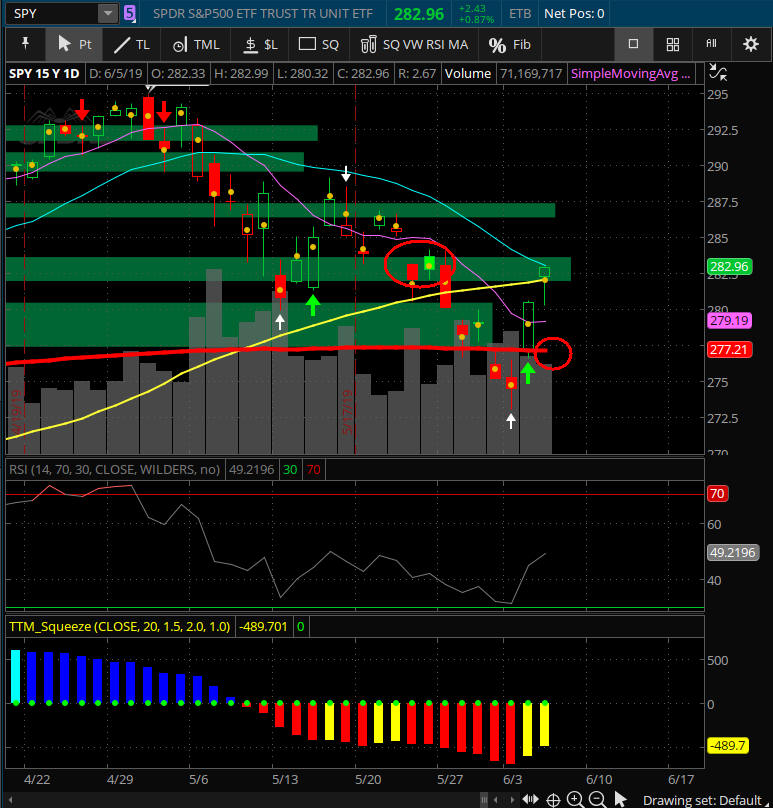Image resolution: width=773 pixels, height=808 pixels.
Task: Click the purple symbol link color box
Action: click(x=130, y=14)
